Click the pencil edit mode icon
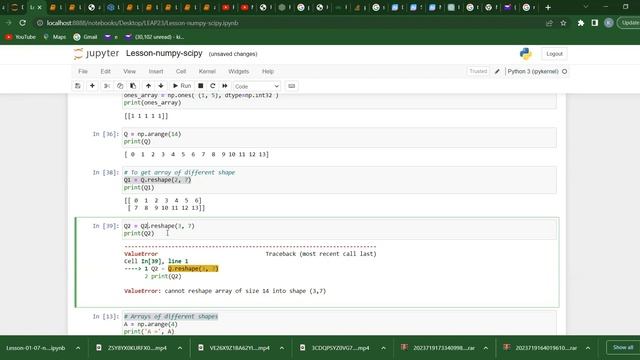 pos(497,71)
